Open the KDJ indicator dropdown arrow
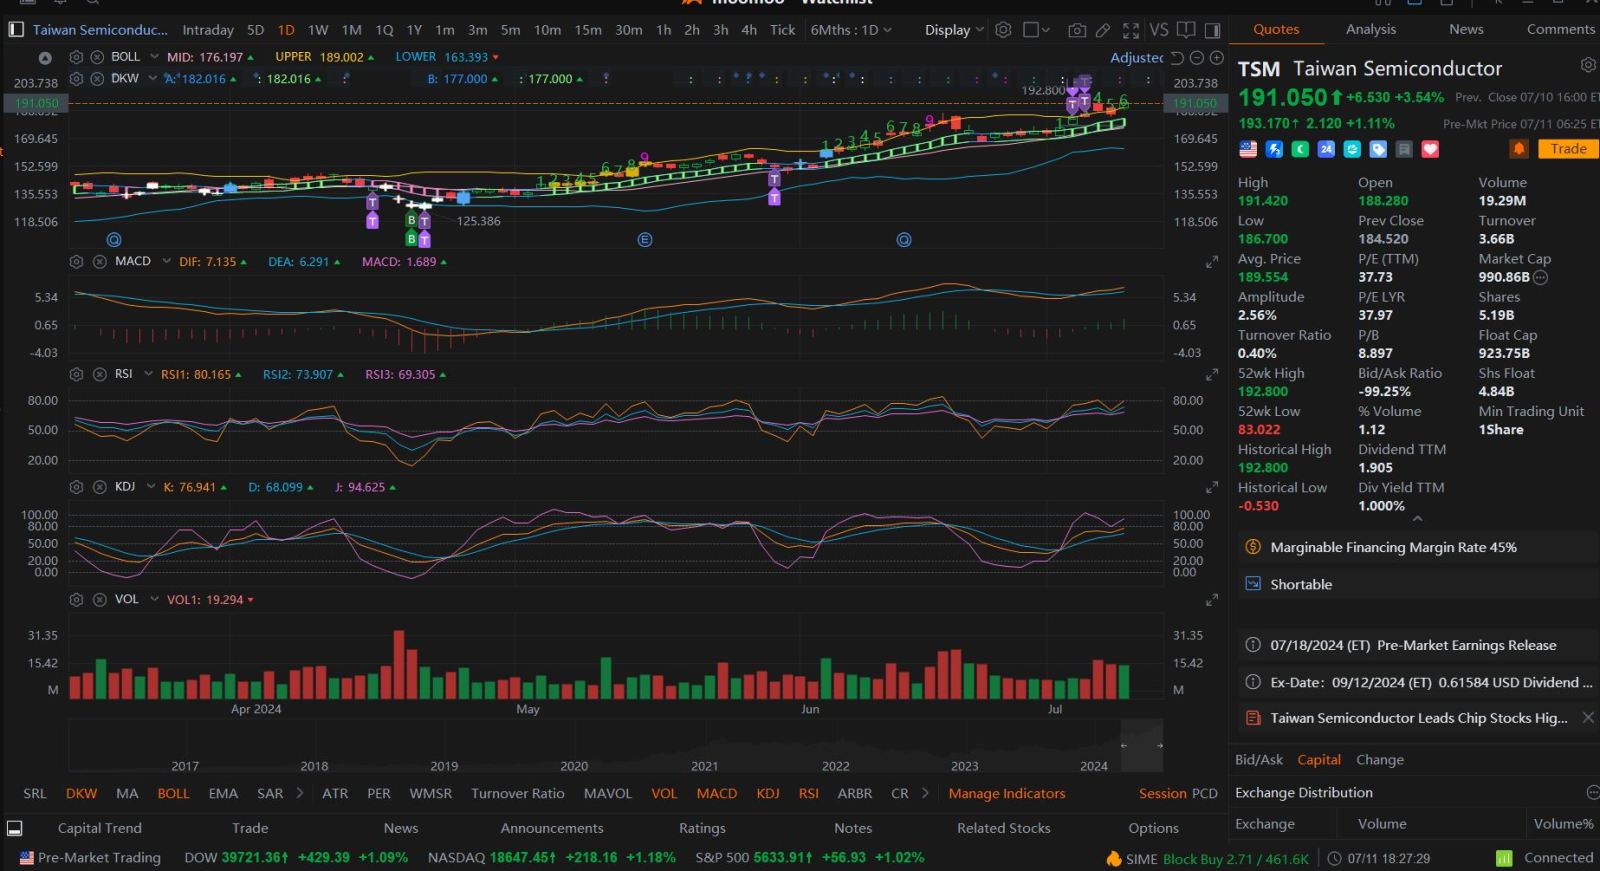1600x871 pixels. coord(151,487)
